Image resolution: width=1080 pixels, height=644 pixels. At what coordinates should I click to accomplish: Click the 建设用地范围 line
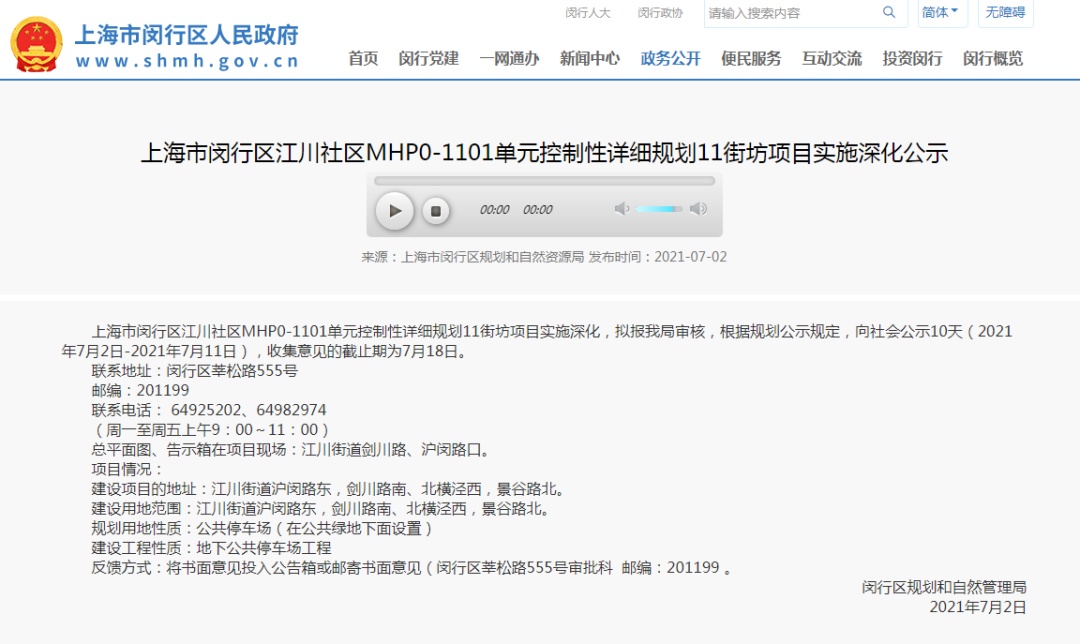(x=322, y=509)
